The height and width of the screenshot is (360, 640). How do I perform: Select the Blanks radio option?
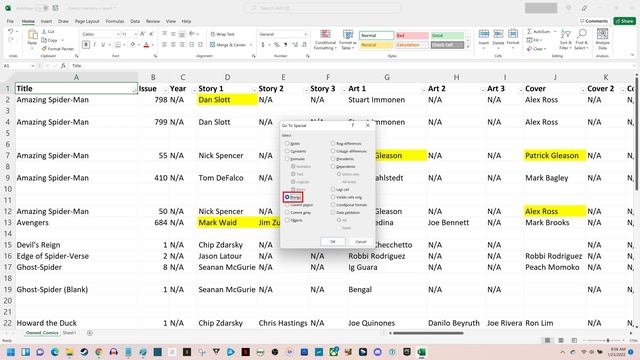[x=287, y=197]
